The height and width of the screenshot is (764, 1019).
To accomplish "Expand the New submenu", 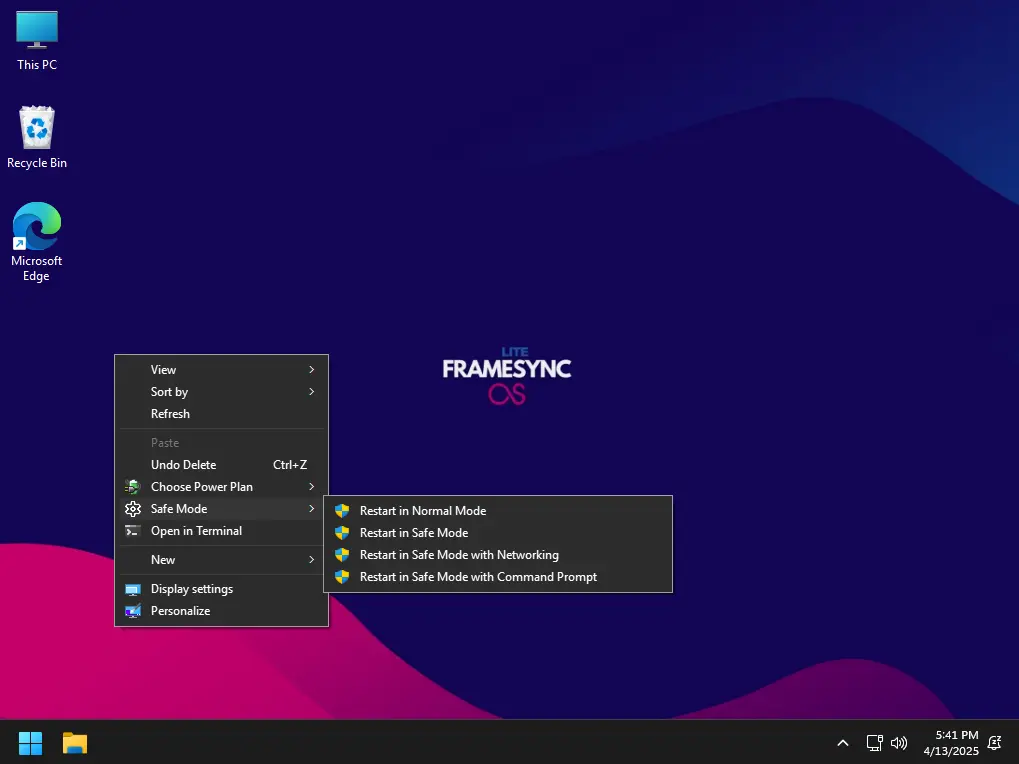I will (x=222, y=559).
